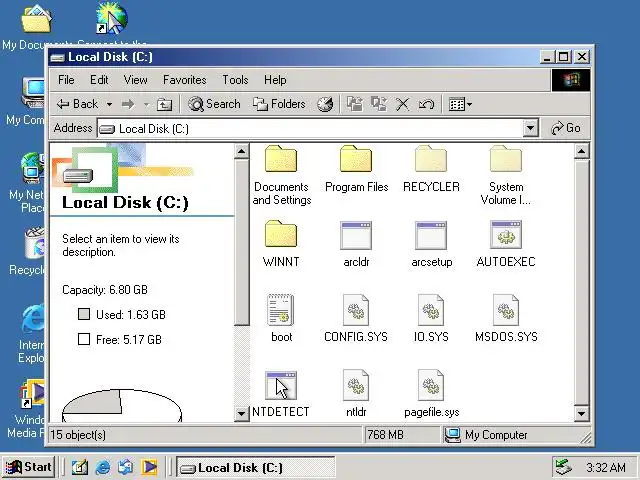The width and height of the screenshot is (640, 480).
Task: Click the Move To toolbar icon
Action: point(355,104)
